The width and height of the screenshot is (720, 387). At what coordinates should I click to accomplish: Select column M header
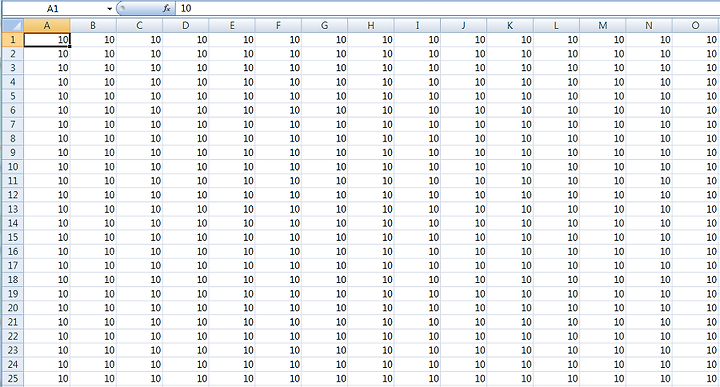pos(603,25)
